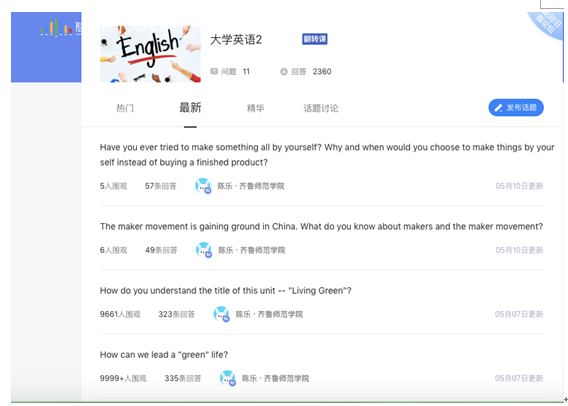Click the 翻转课 blue badge
The width and height of the screenshot is (568, 406).
point(315,39)
